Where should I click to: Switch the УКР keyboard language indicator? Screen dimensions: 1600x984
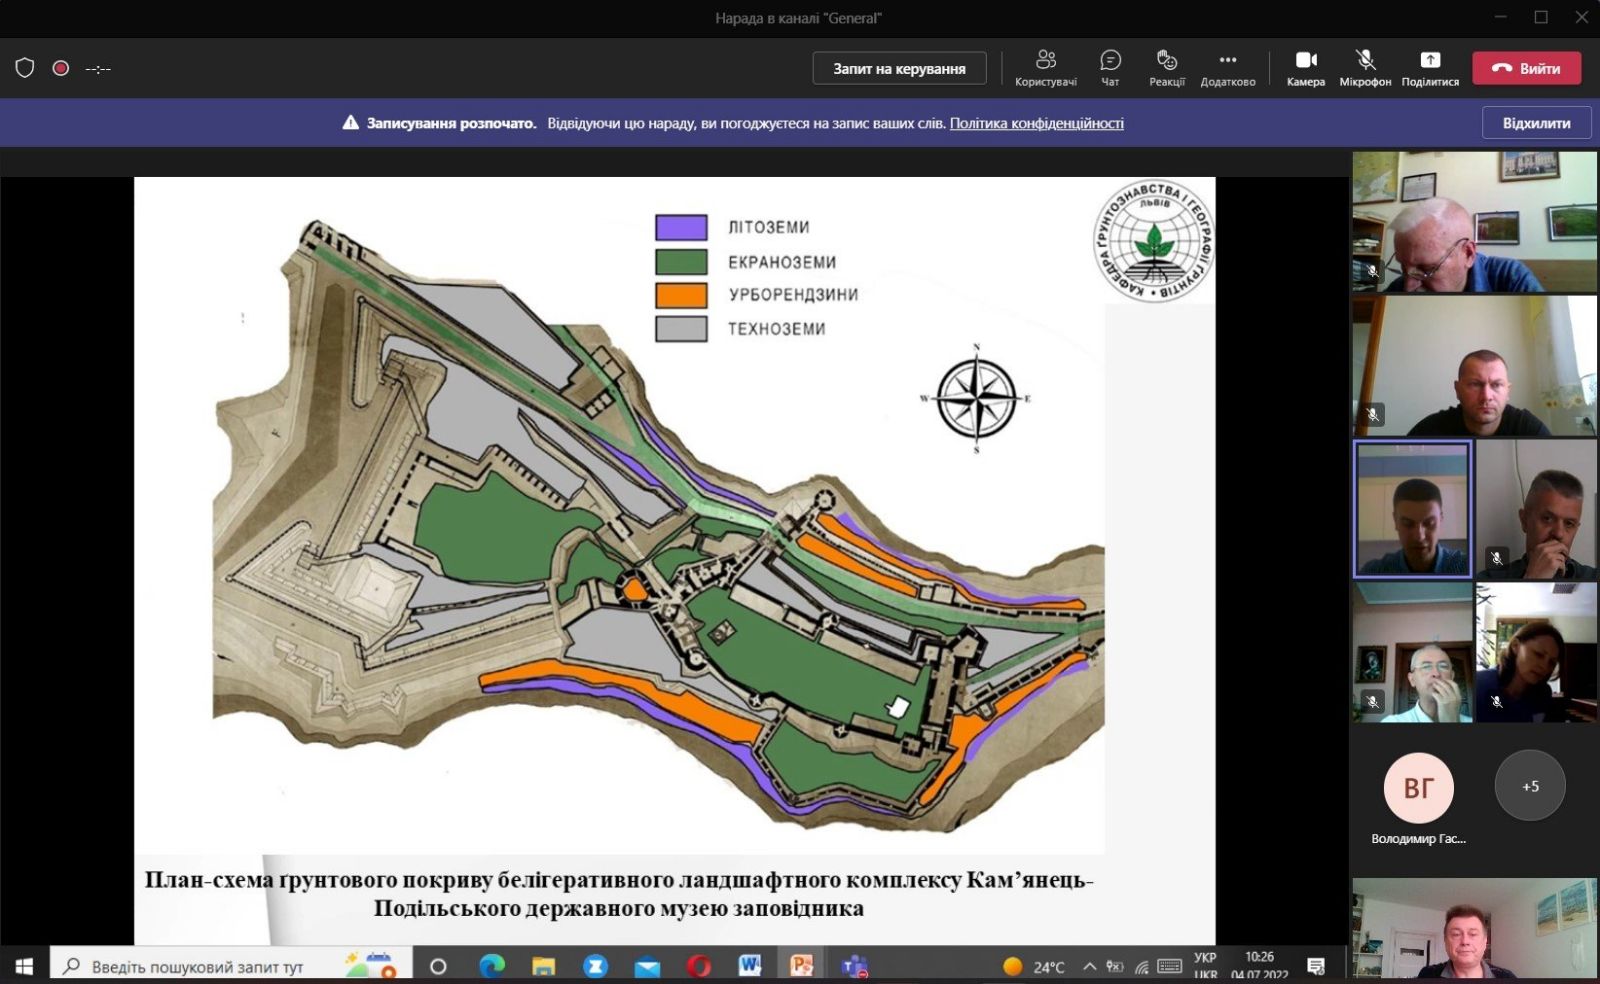[1205, 965]
